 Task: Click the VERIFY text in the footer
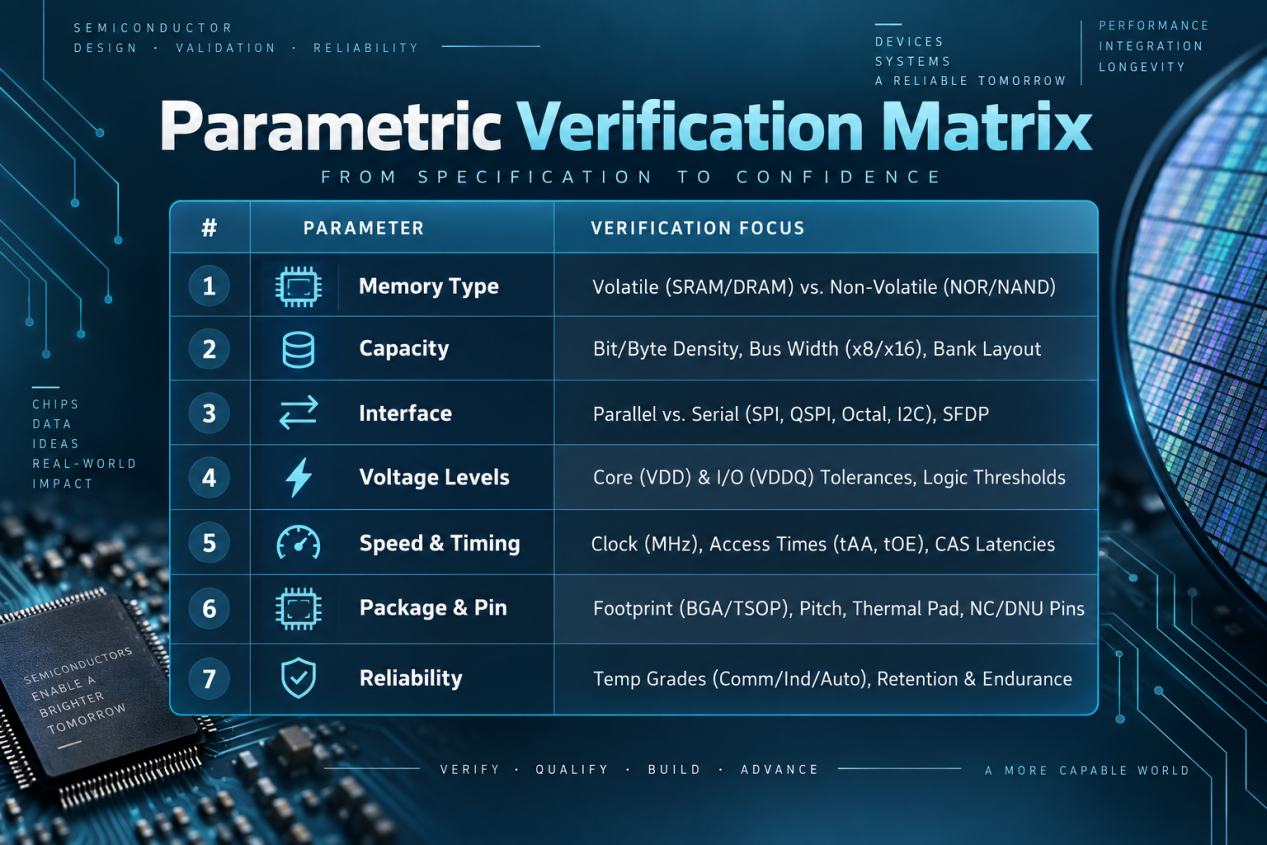pos(469,770)
